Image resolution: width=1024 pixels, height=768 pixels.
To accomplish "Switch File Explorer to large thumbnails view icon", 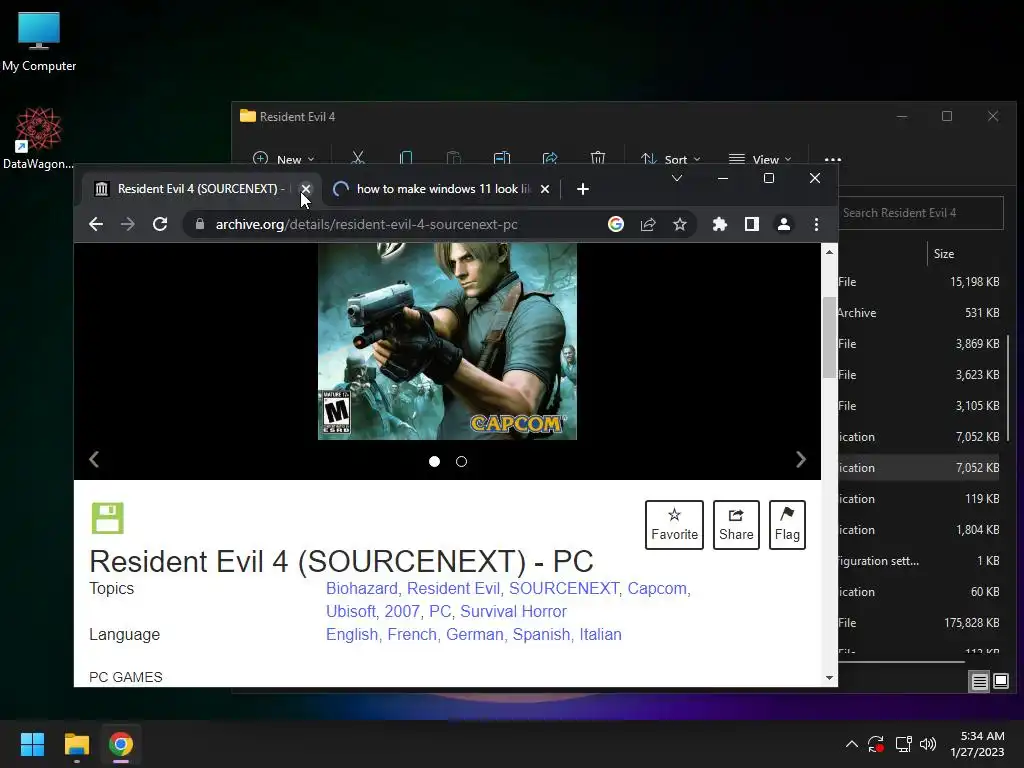I will pos(1001,682).
